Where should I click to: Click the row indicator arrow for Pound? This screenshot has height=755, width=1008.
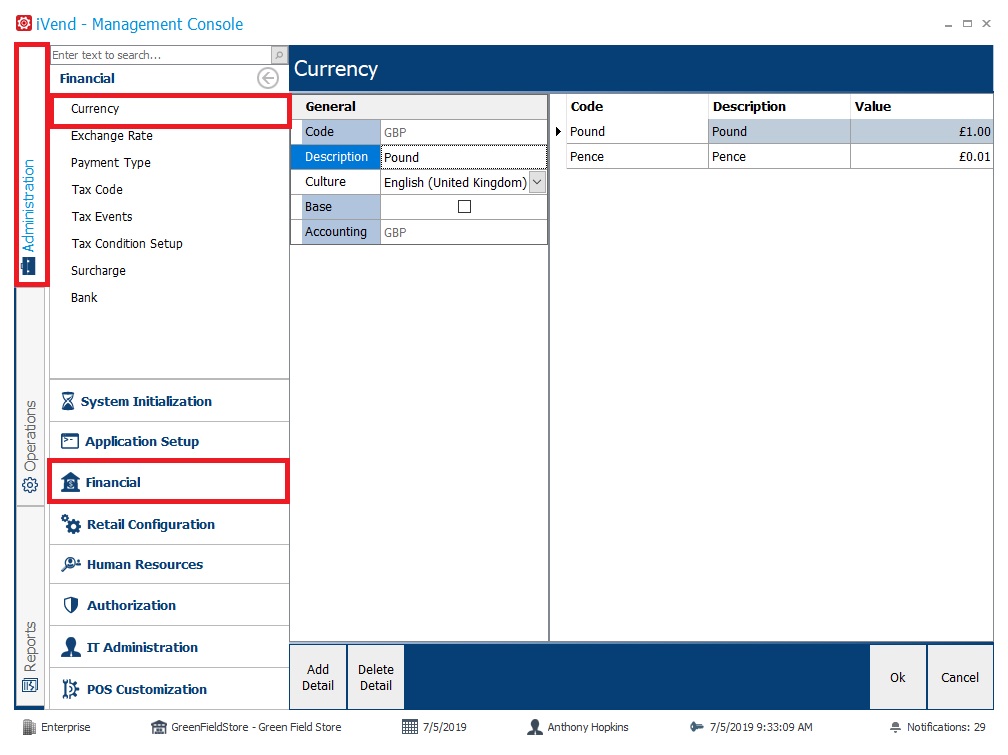[558, 131]
